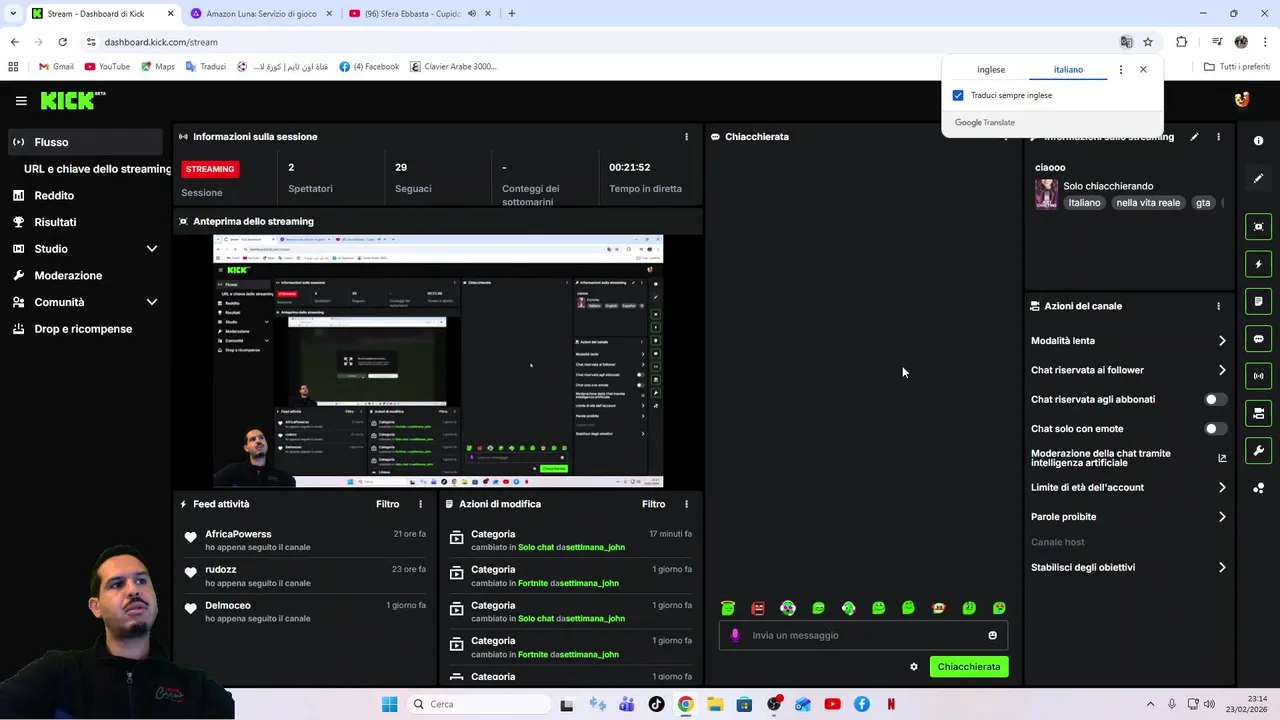1280x720 pixels.
Task: Open the emoji picker smiley in the message box
Action: [x=992, y=635]
